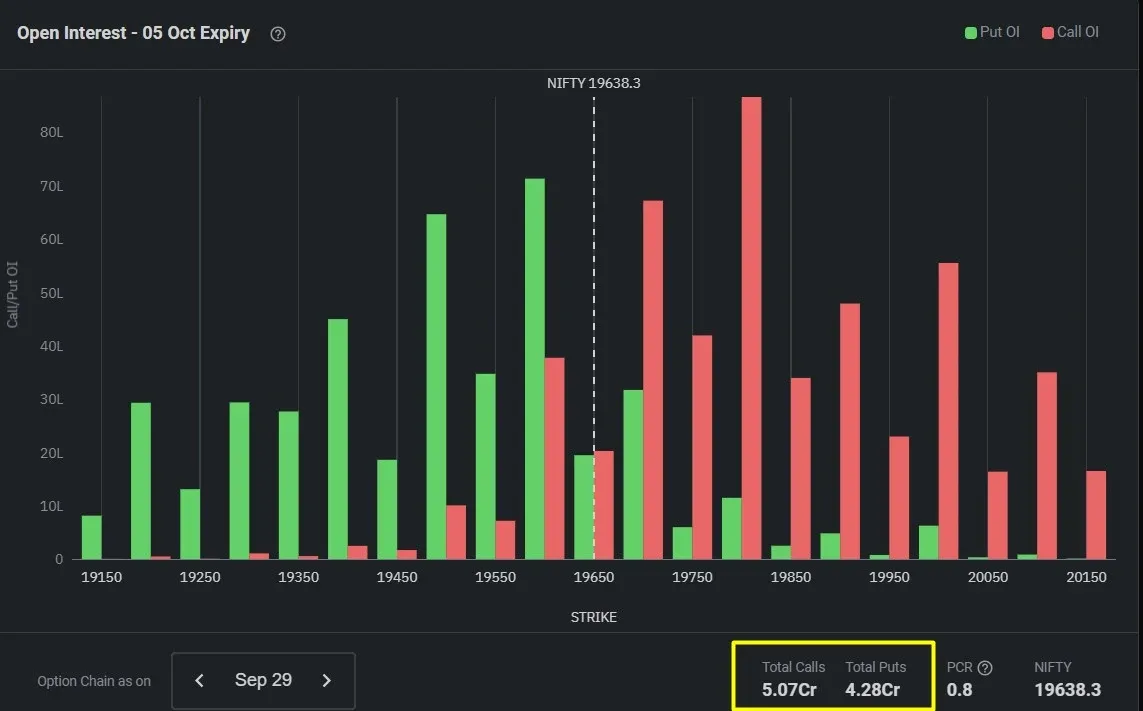Click the 19150 strike axis label
The image size is (1143, 711).
[101, 577]
